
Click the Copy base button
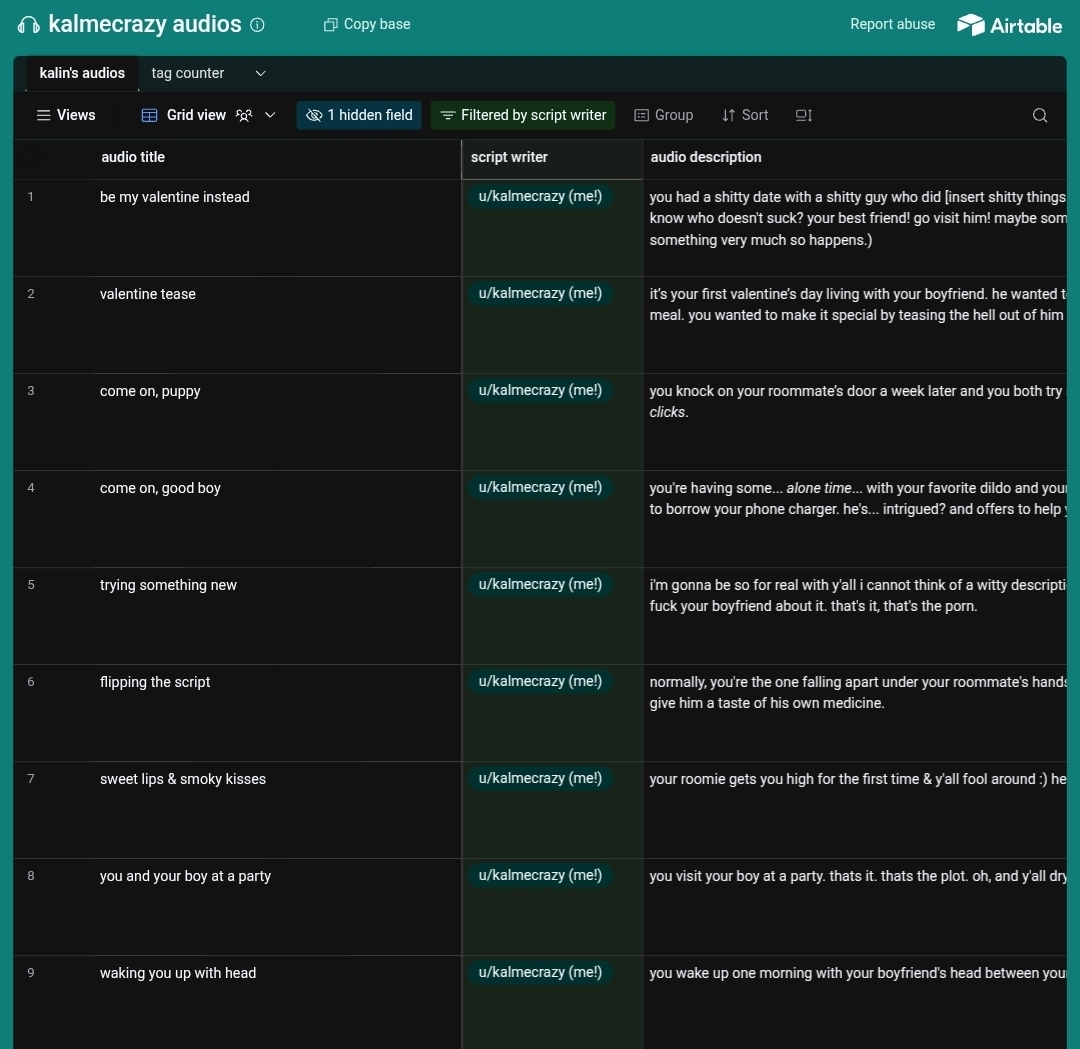point(367,24)
